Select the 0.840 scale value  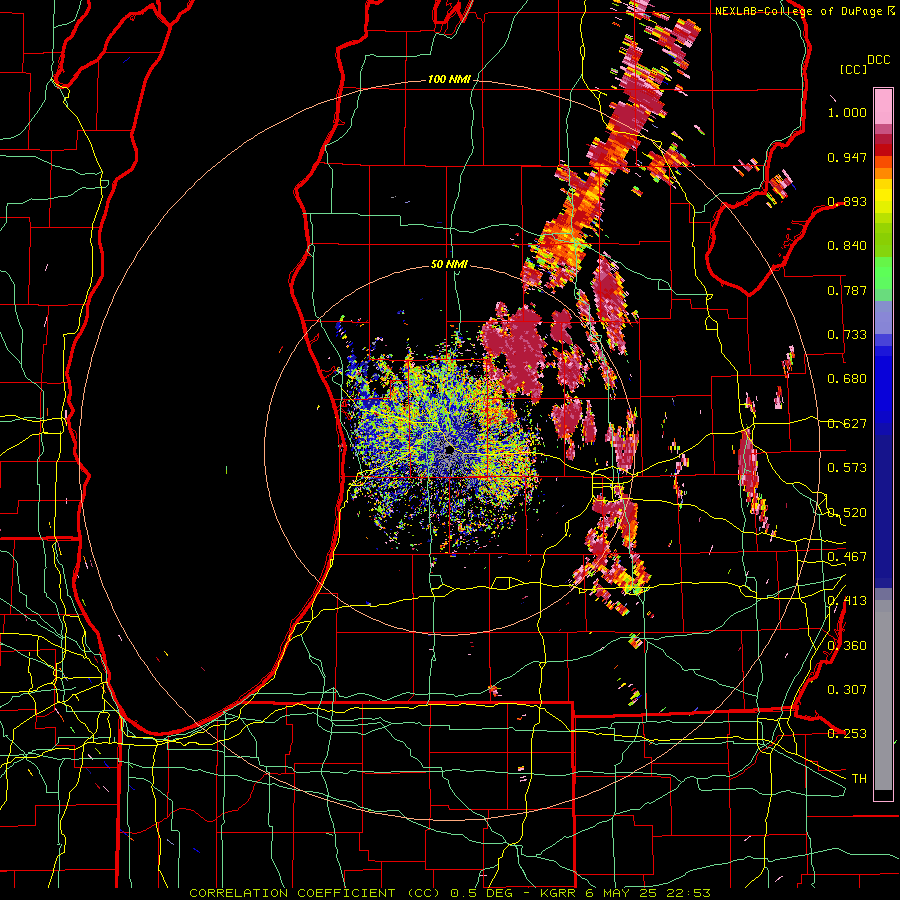point(847,246)
